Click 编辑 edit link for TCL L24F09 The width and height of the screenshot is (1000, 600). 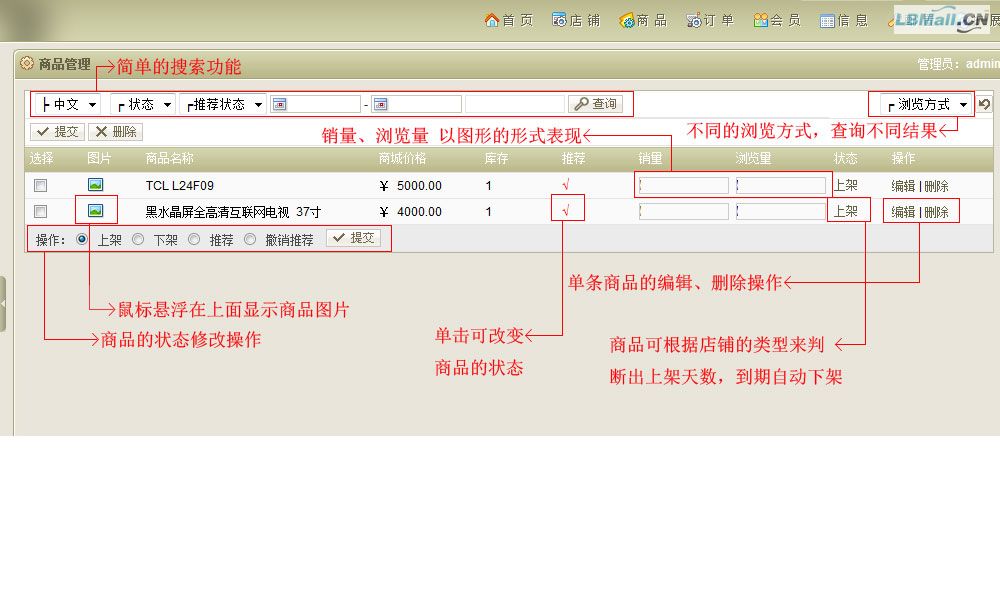pyautogui.click(x=903, y=186)
